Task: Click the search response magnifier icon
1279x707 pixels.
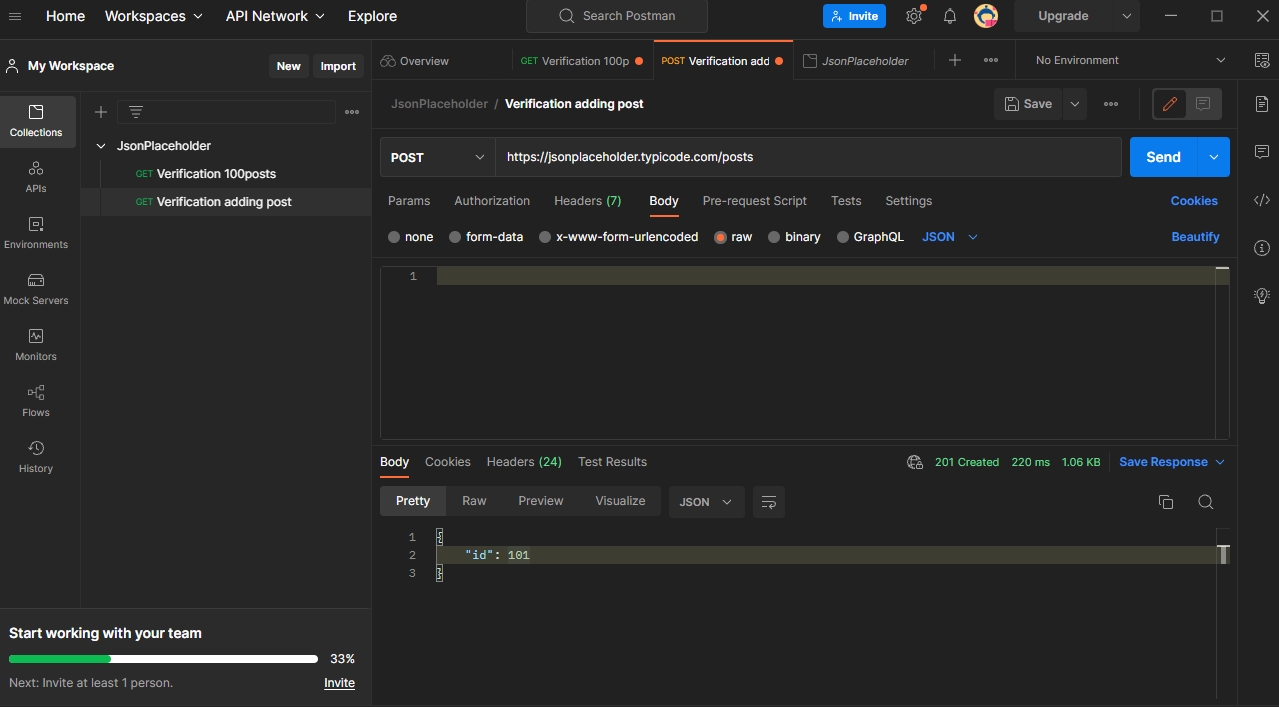Action: coord(1205,502)
